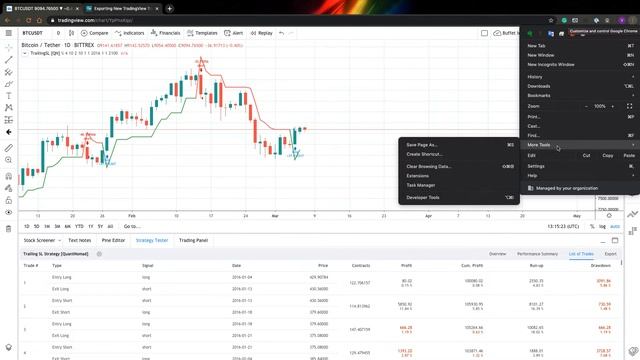Select the pitchfork drawing tool

[x=9, y=72]
